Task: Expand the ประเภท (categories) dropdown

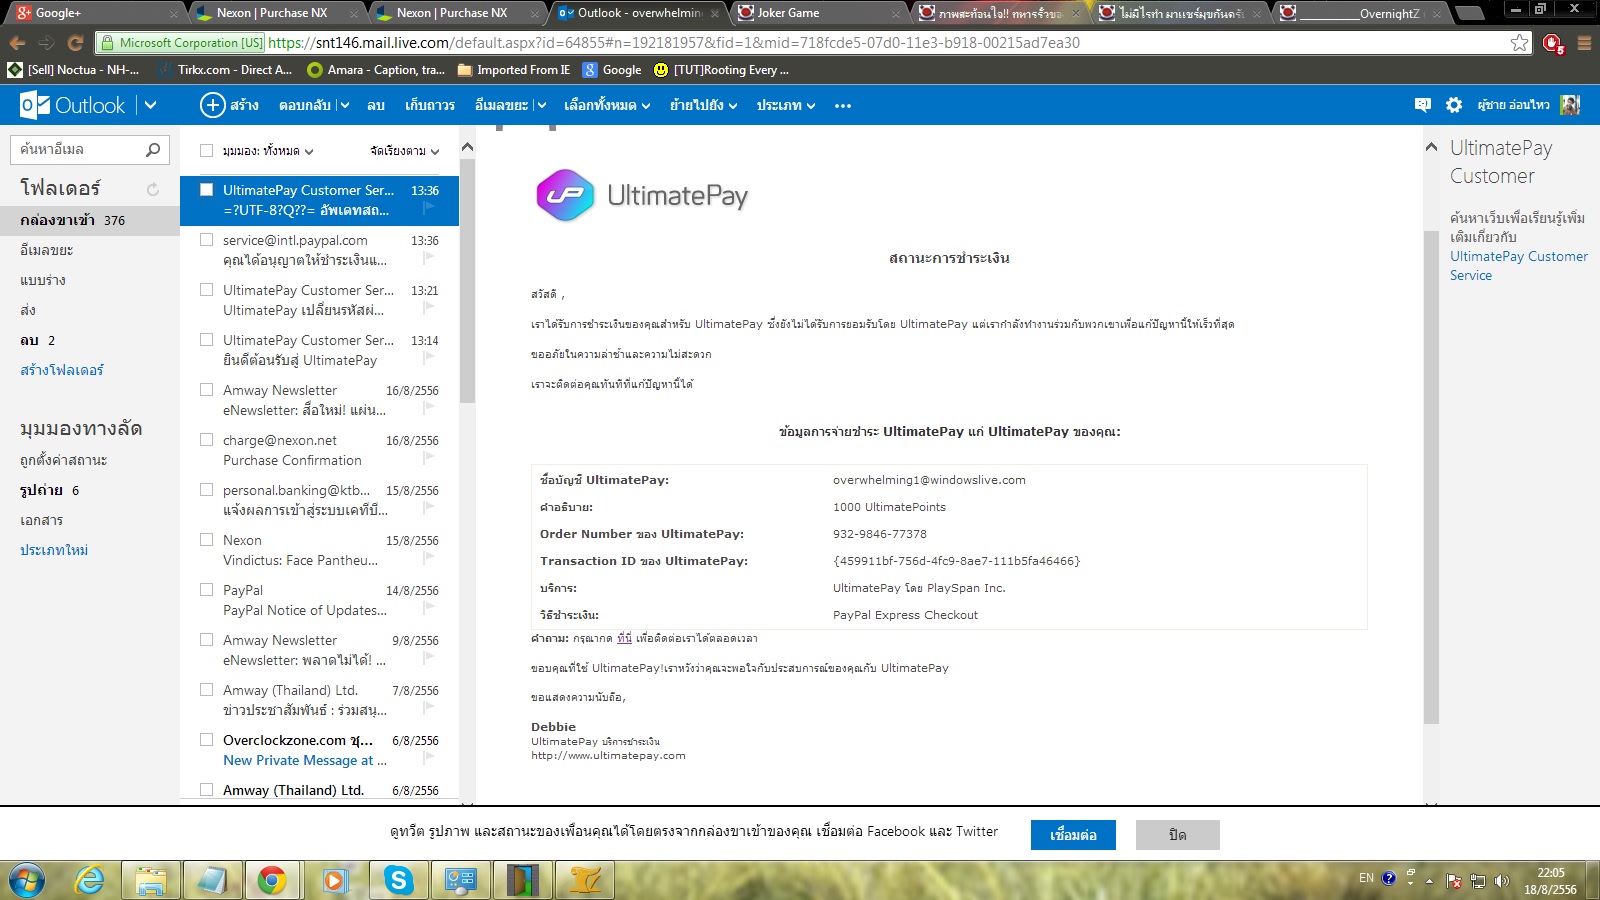Action: tap(786, 105)
